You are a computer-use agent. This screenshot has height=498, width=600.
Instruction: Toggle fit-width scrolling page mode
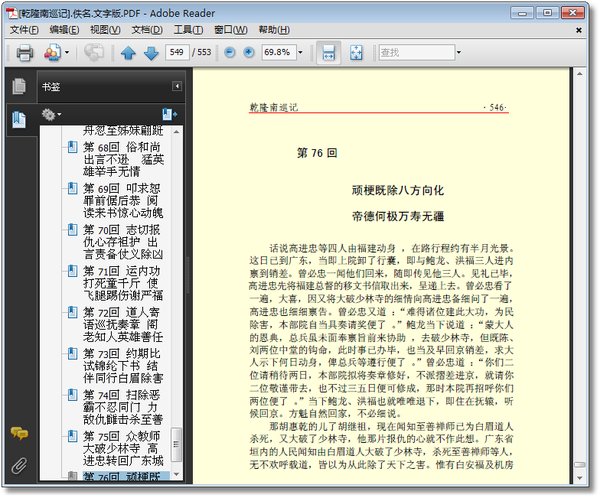[329, 52]
